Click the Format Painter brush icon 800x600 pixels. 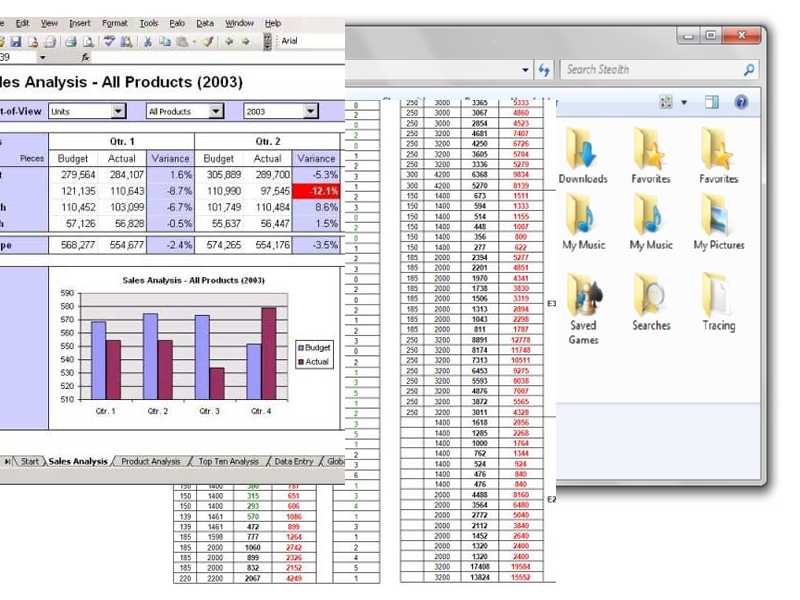pos(207,41)
